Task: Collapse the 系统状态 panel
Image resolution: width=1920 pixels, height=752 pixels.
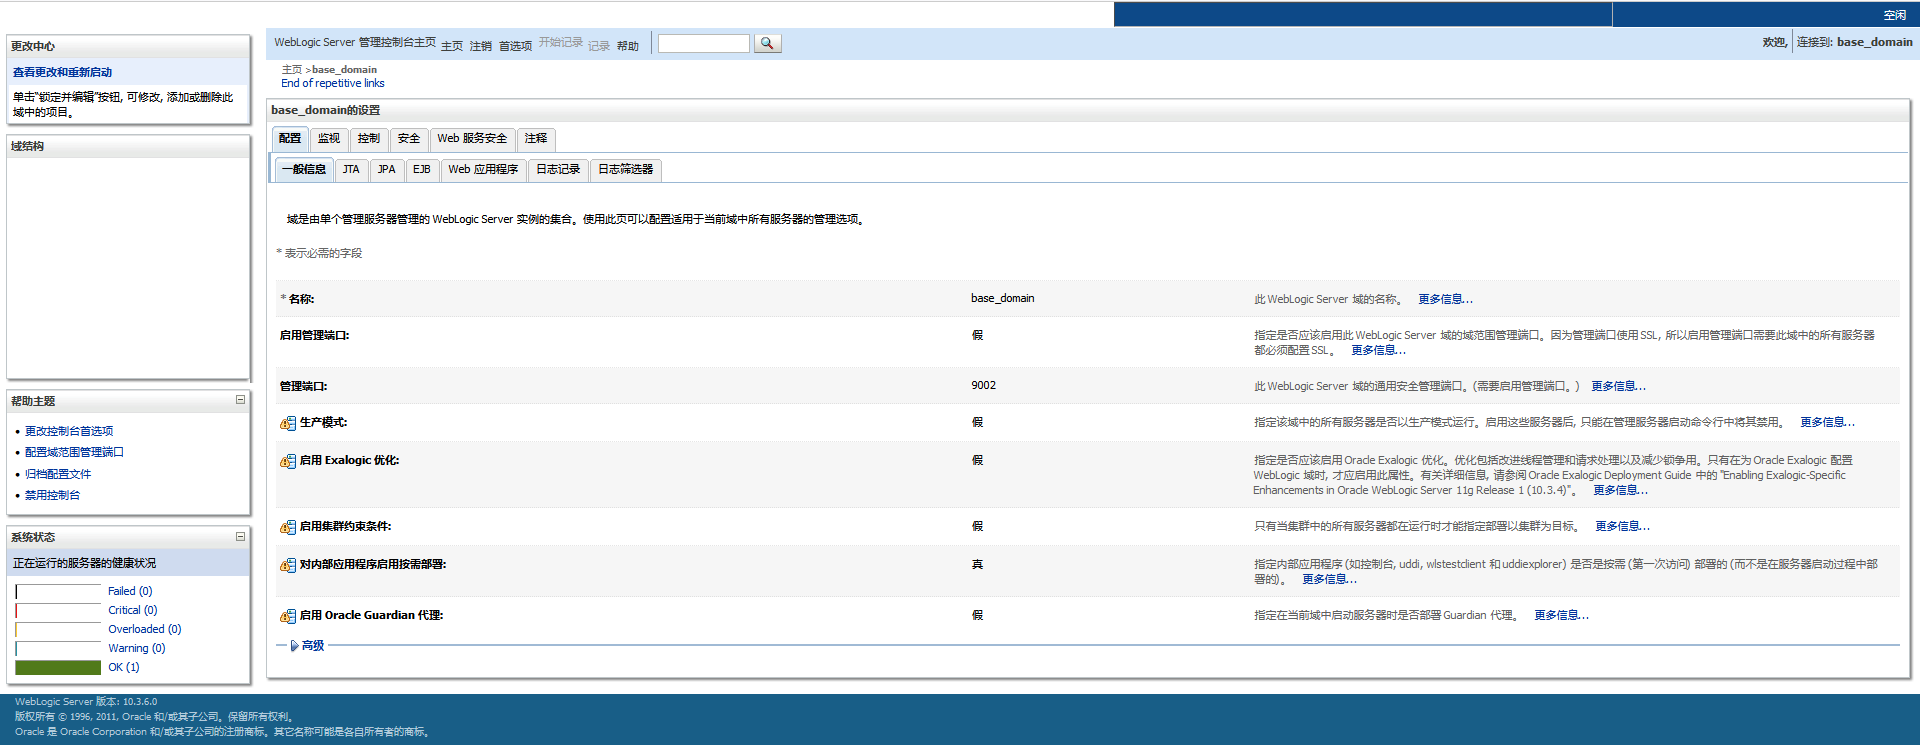Action: [240, 537]
